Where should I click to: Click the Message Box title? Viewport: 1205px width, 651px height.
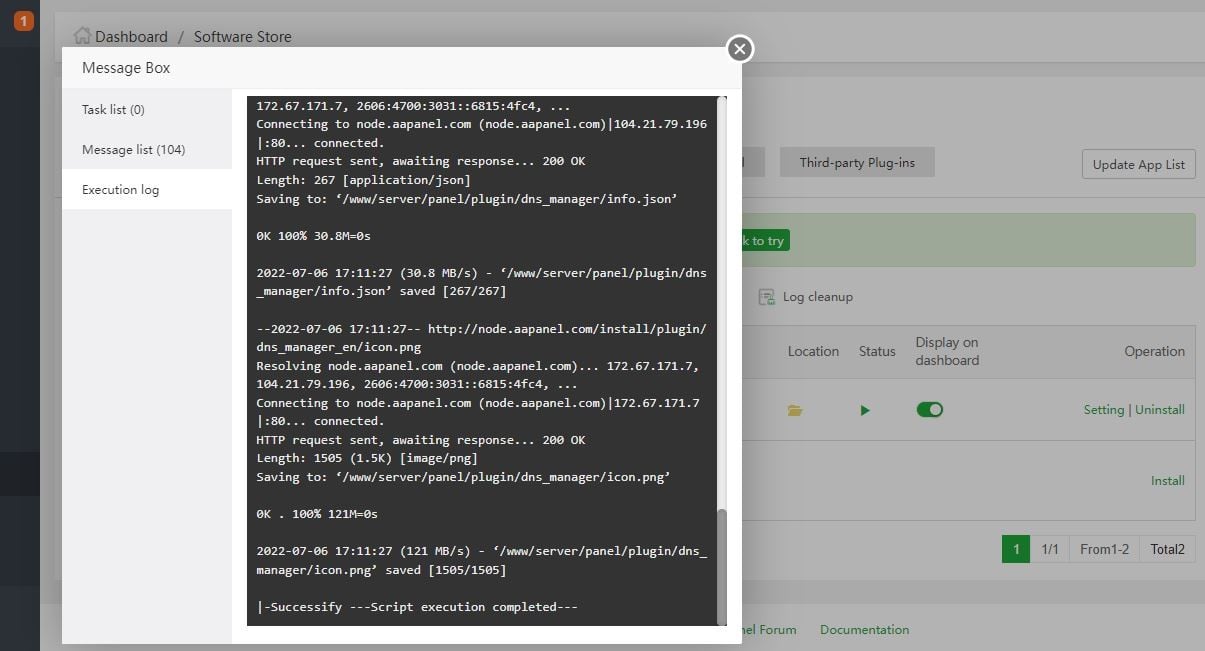[126, 68]
